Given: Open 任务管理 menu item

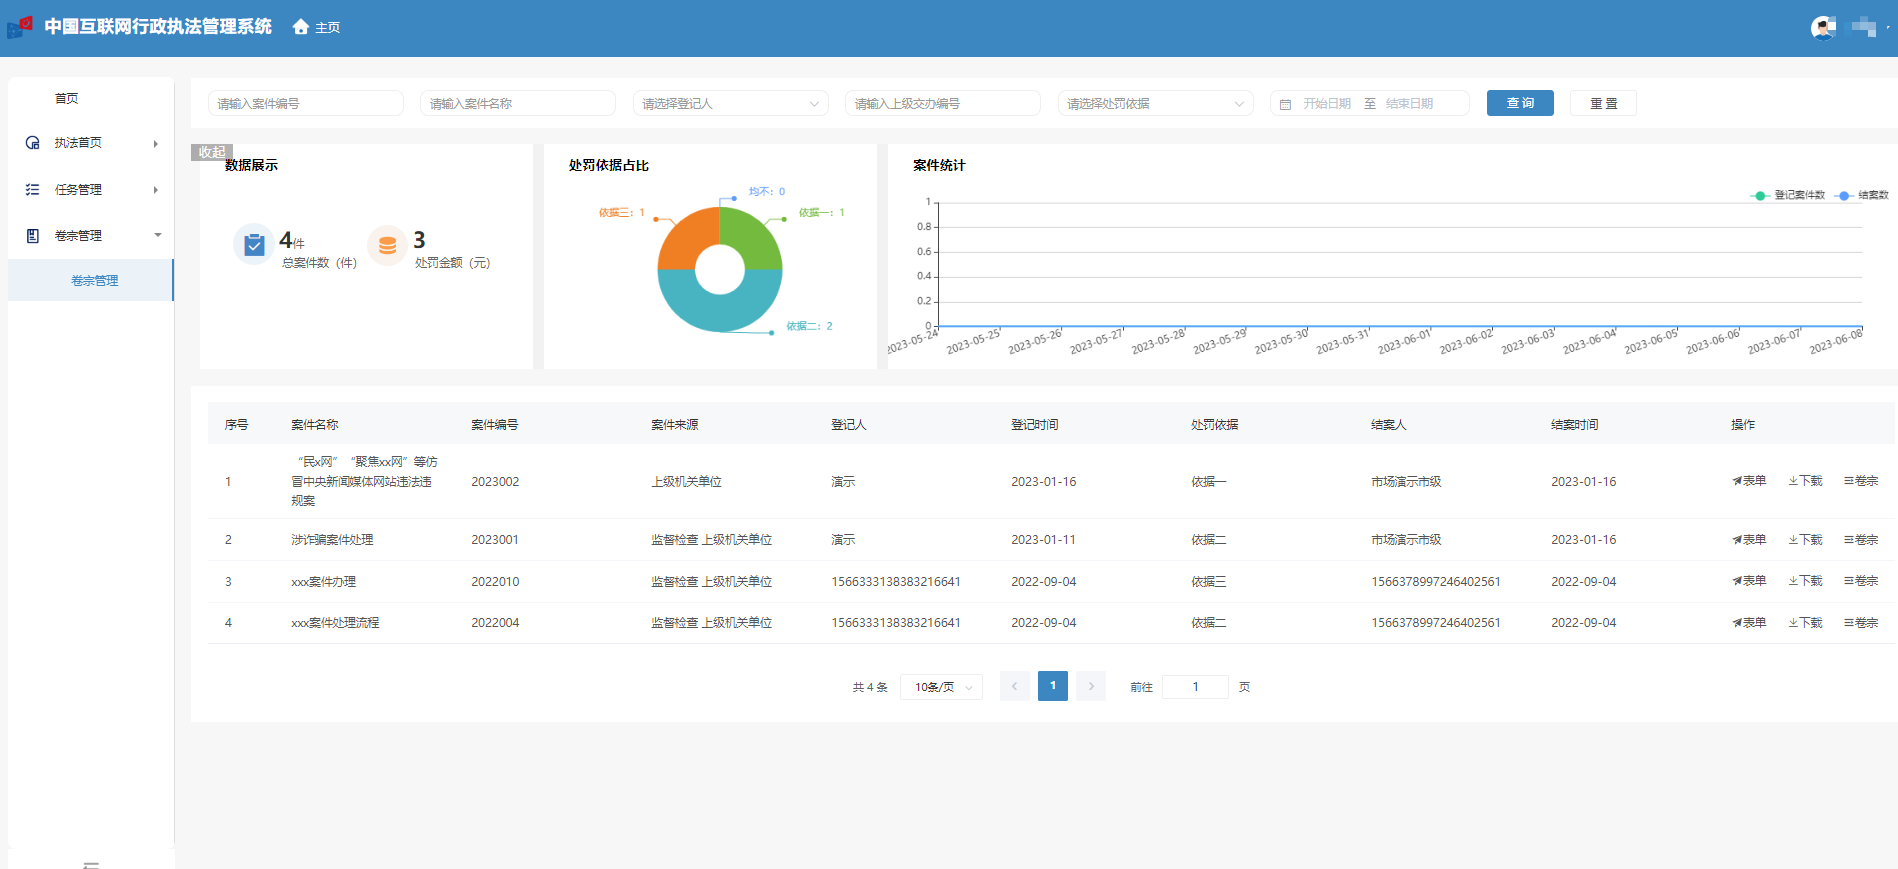Looking at the screenshot, I should click(91, 189).
